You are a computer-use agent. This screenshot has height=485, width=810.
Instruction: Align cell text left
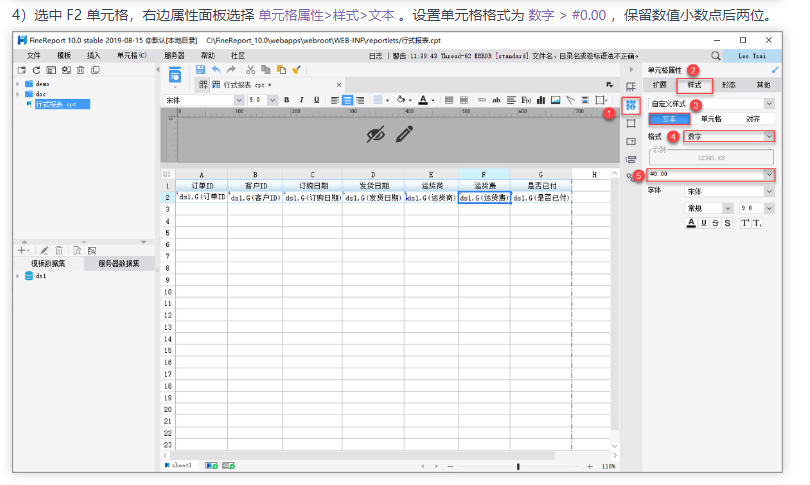pos(335,100)
